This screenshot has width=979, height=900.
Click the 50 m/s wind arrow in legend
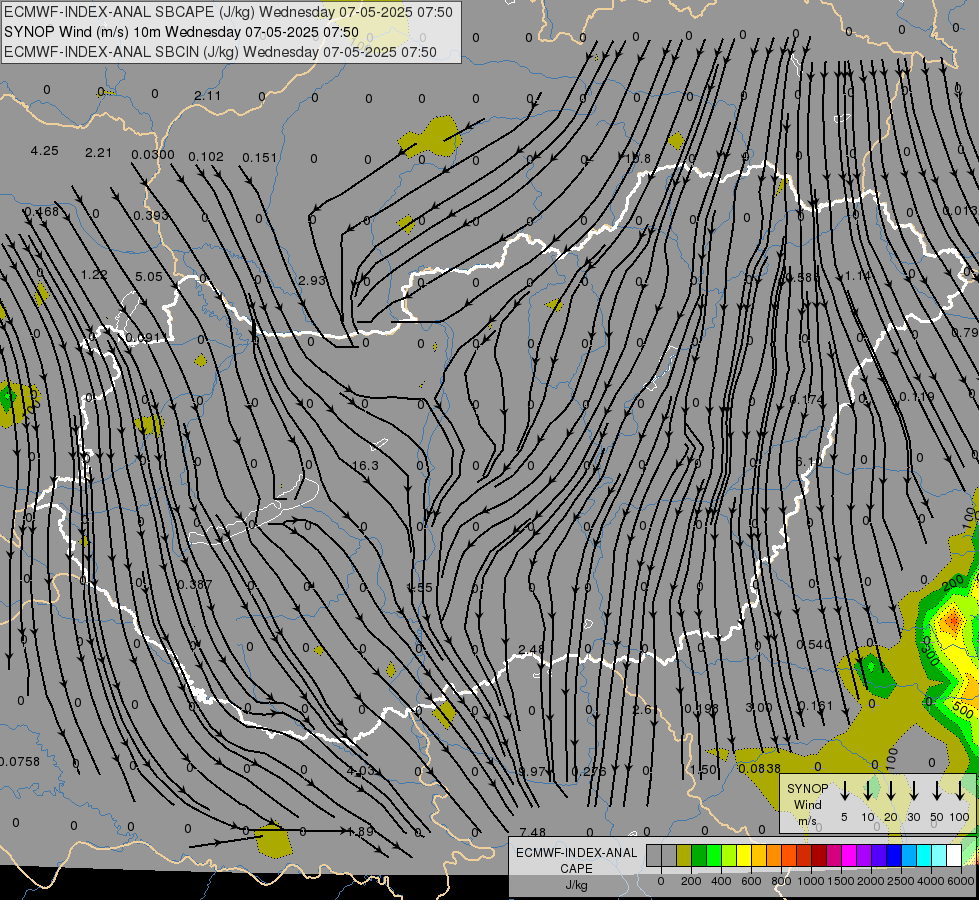937,791
